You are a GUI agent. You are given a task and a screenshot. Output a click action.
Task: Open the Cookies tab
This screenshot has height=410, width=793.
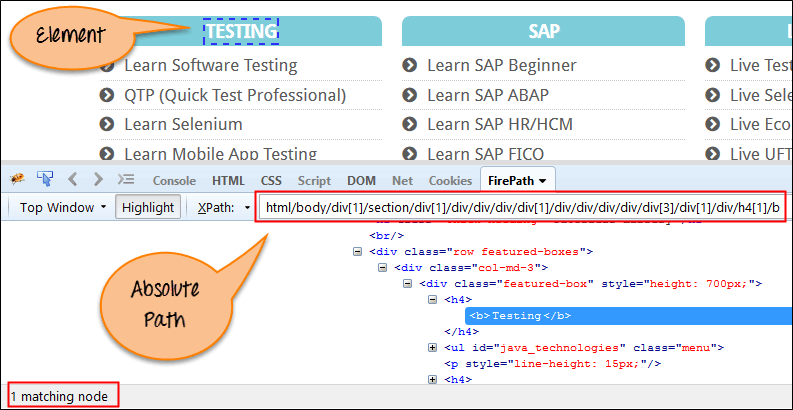(x=450, y=181)
